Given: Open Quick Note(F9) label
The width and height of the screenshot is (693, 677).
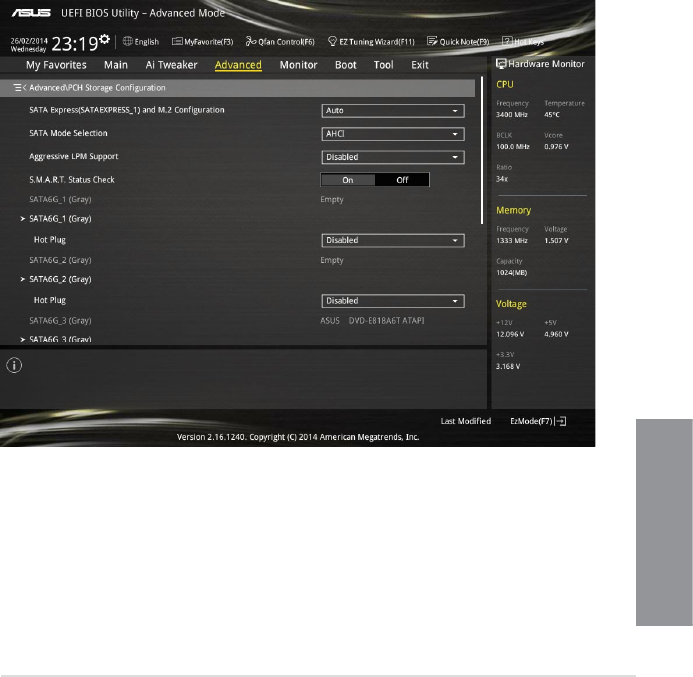Looking at the screenshot, I should point(465,42).
